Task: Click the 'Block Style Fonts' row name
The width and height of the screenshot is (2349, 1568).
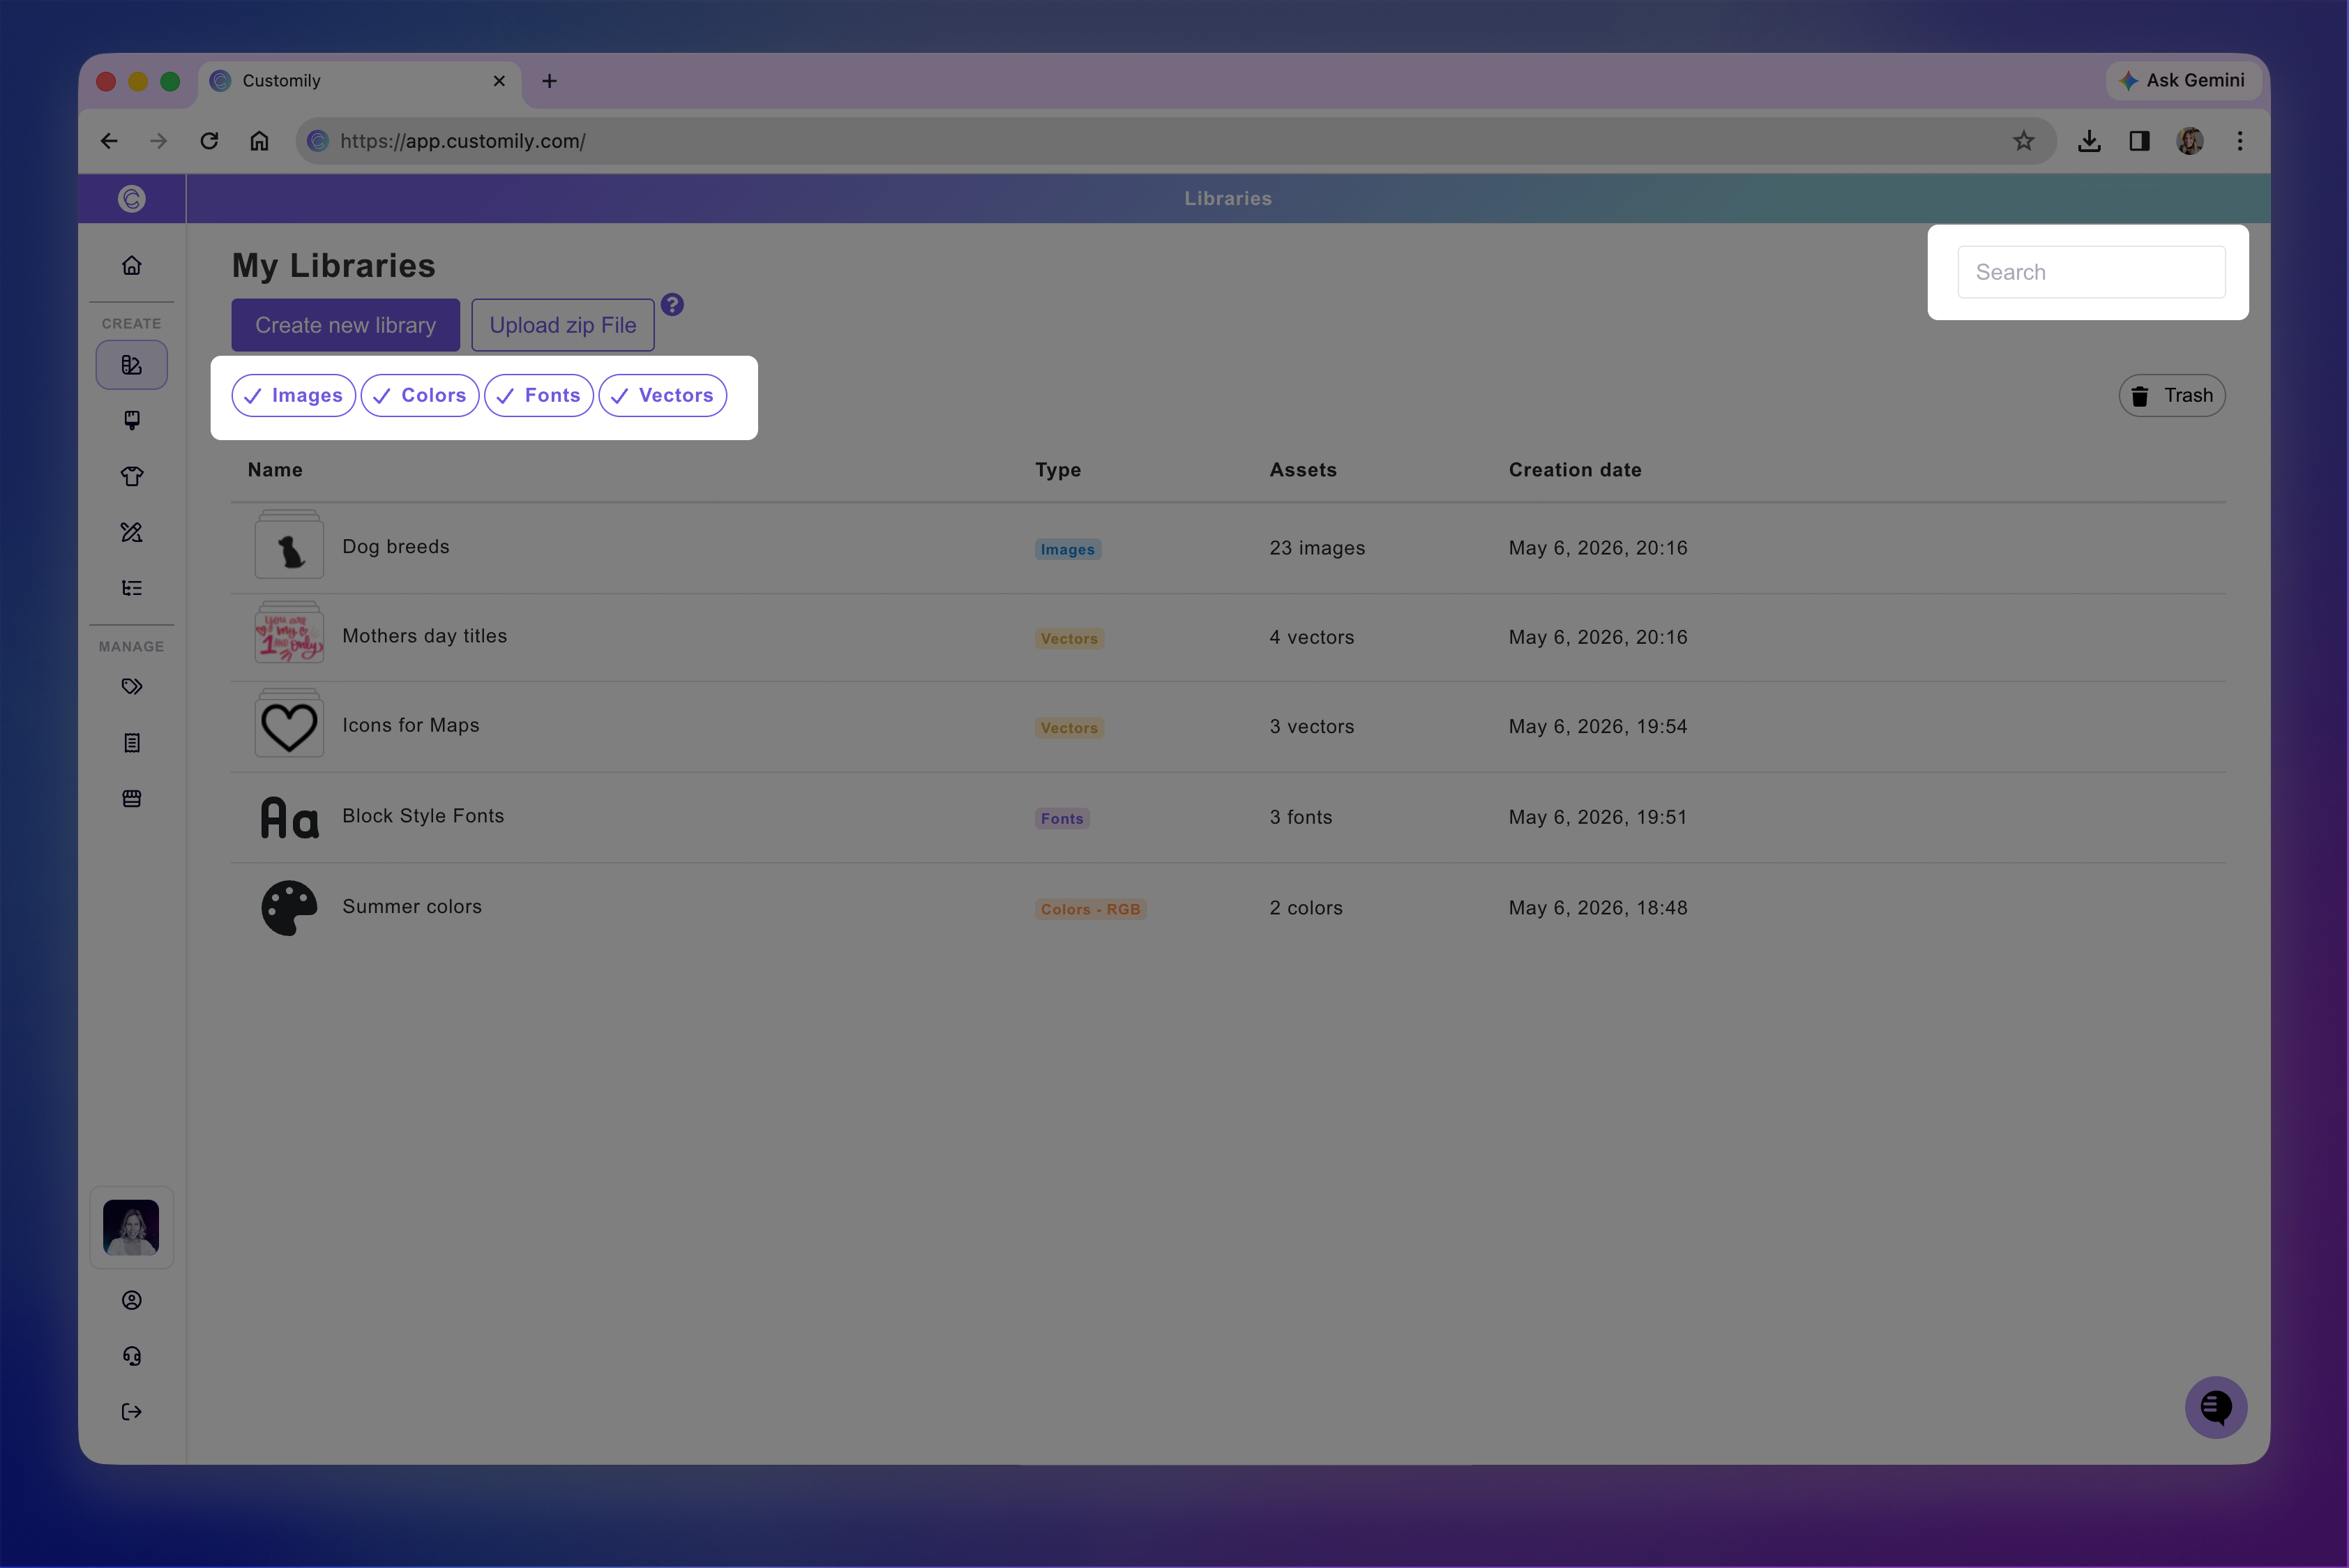Action: [x=423, y=816]
